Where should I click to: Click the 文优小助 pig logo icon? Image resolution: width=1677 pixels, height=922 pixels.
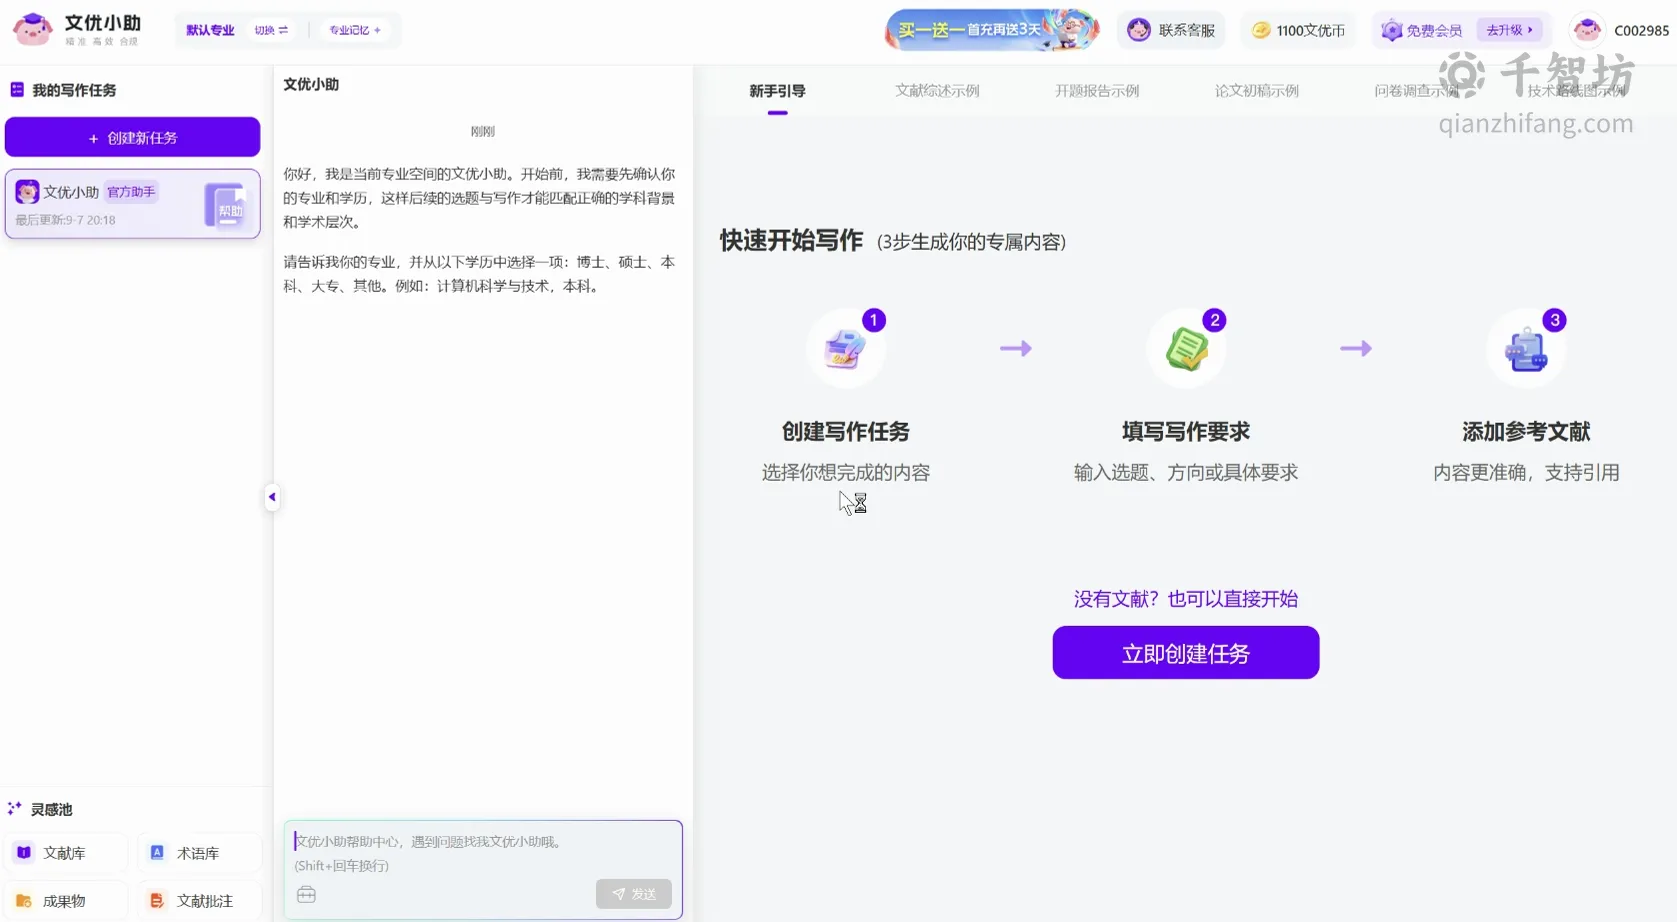pyautogui.click(x=32, y=29)
